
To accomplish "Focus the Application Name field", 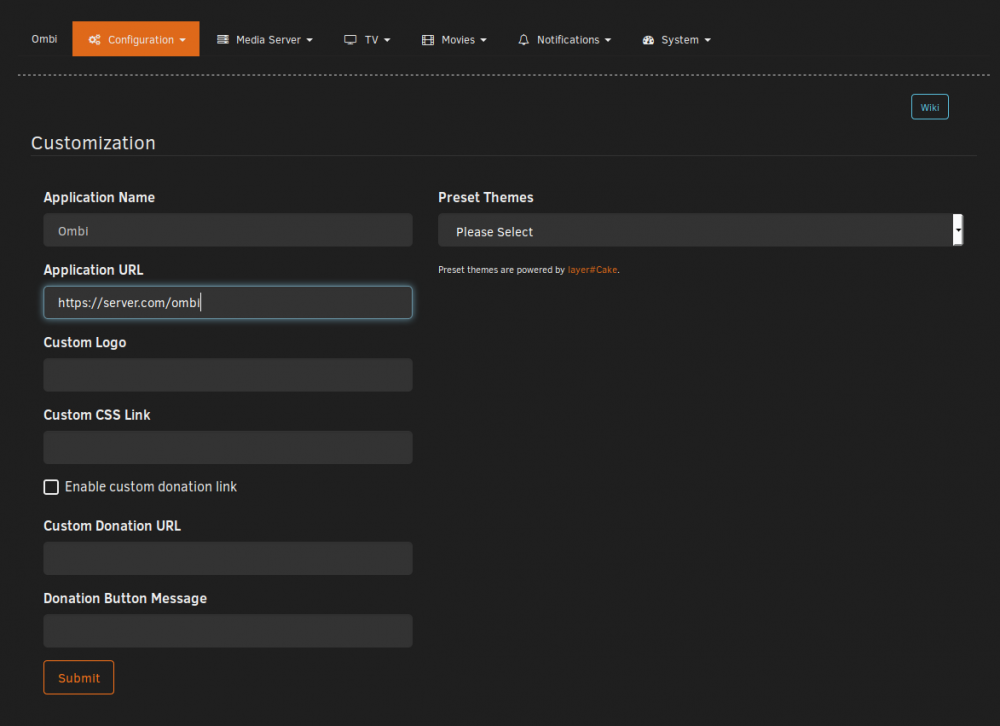I will [x=228, y=230].
